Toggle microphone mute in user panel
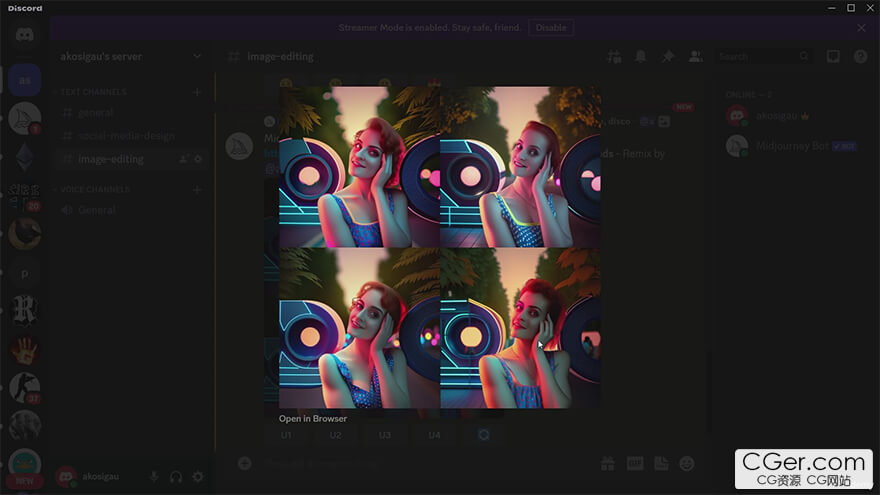 coord(154,476)
